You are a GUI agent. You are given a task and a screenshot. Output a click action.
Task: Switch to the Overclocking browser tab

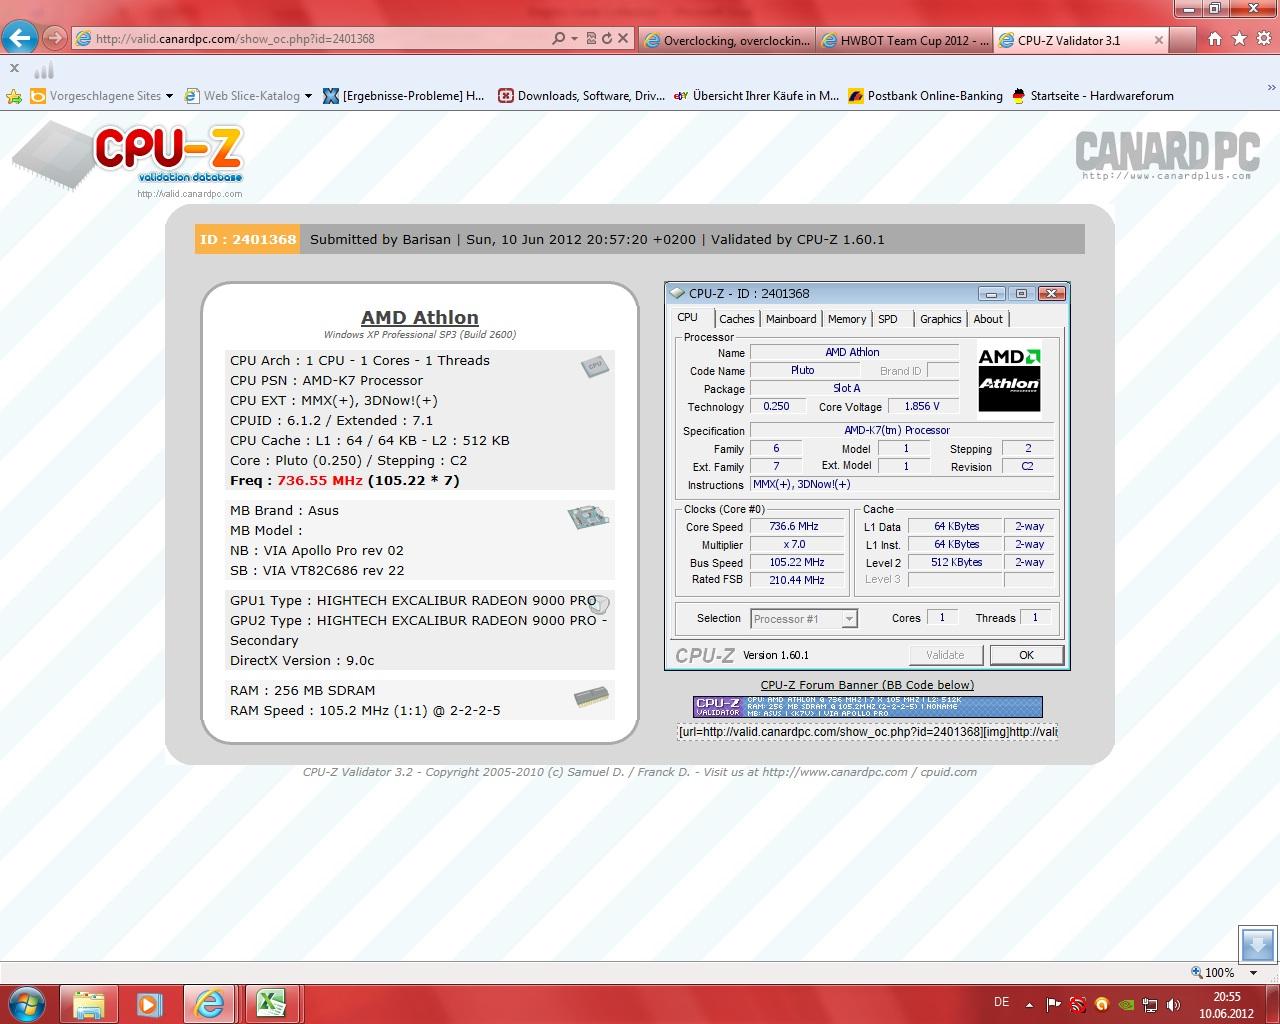point(725,40)
